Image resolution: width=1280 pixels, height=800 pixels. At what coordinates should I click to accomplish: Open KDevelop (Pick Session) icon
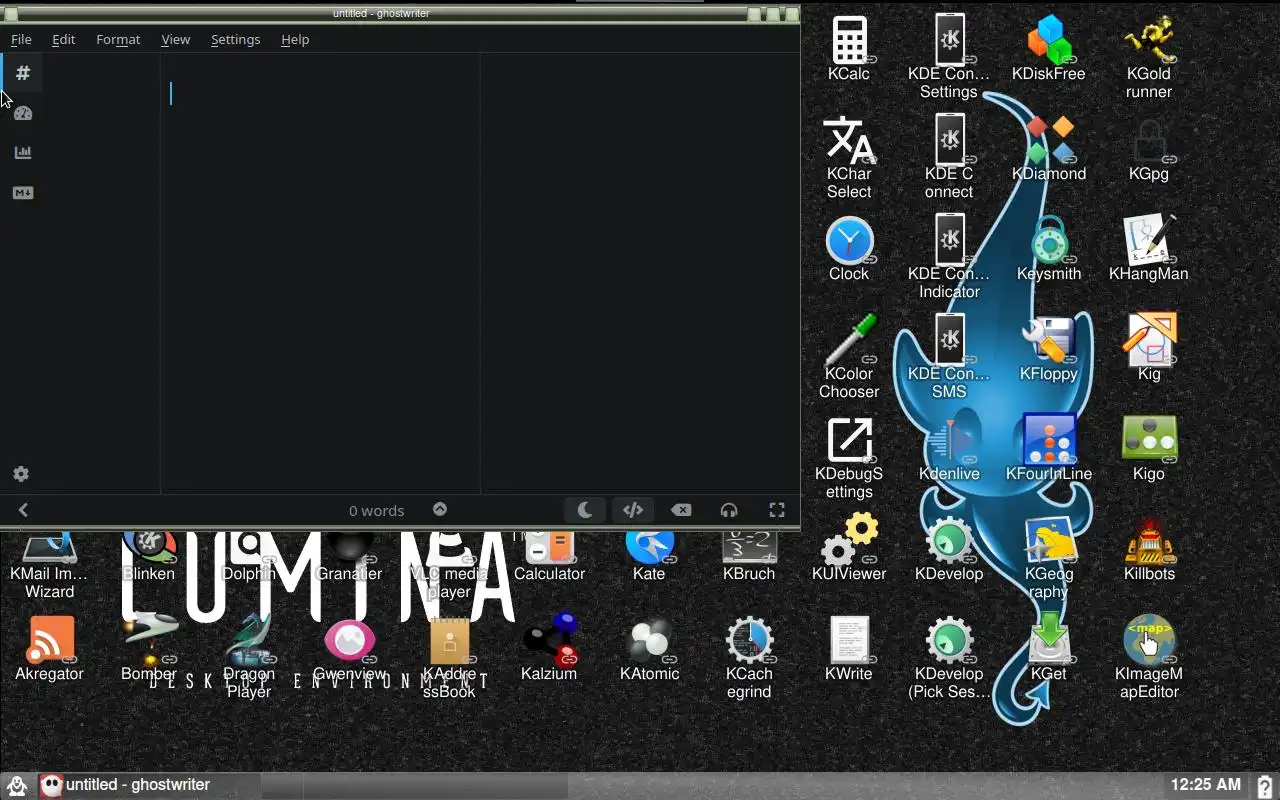point(949,657)
